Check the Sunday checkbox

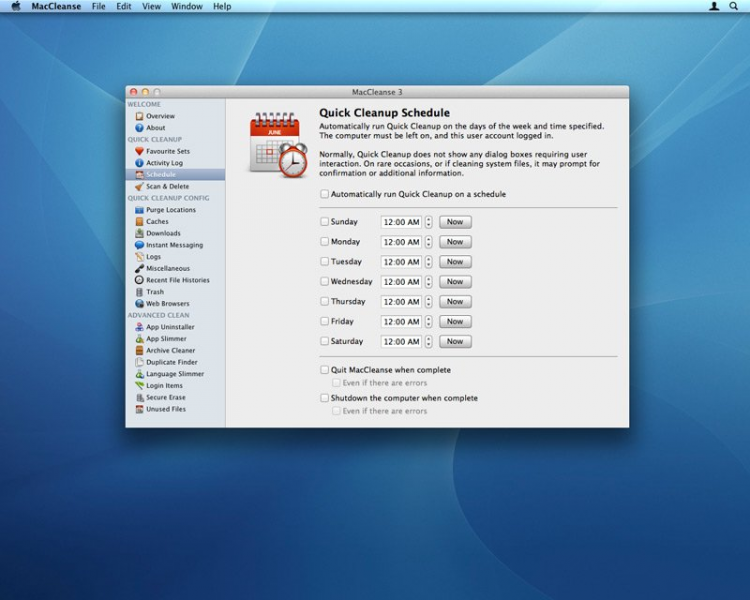pos(324,222)
